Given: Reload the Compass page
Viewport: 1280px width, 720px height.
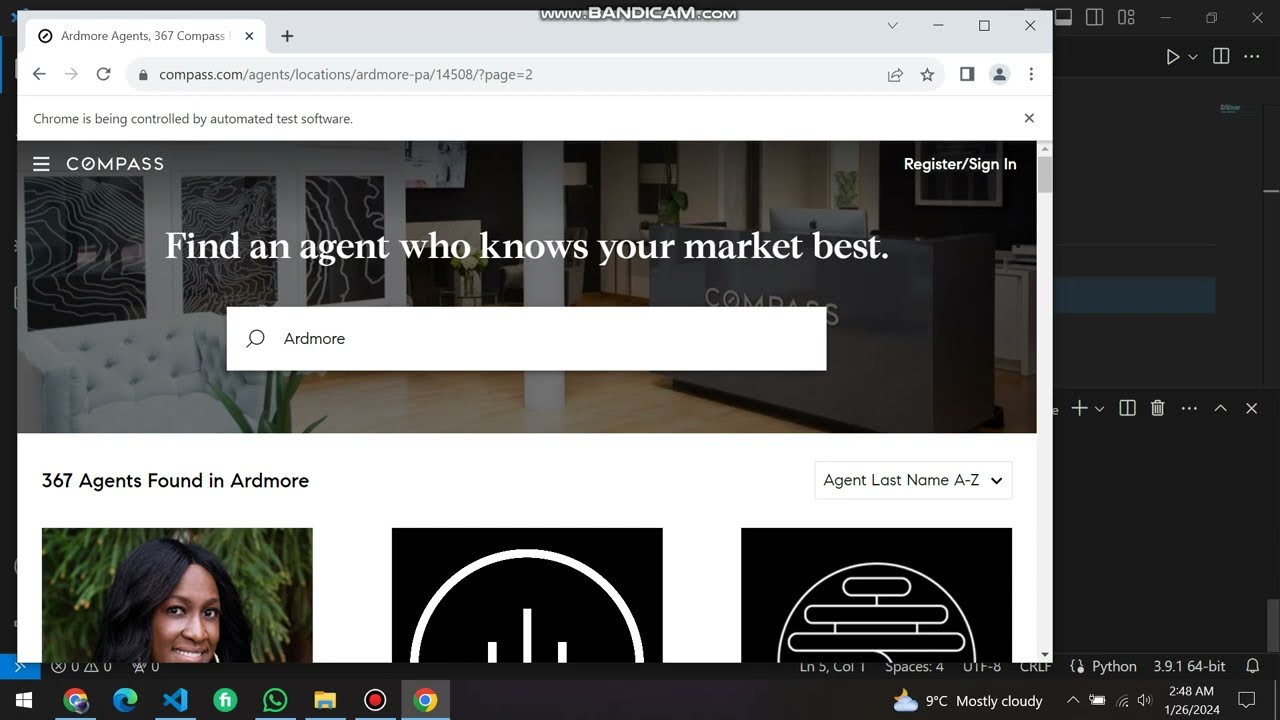Looking at the screenshot, I should coord(103,74).
